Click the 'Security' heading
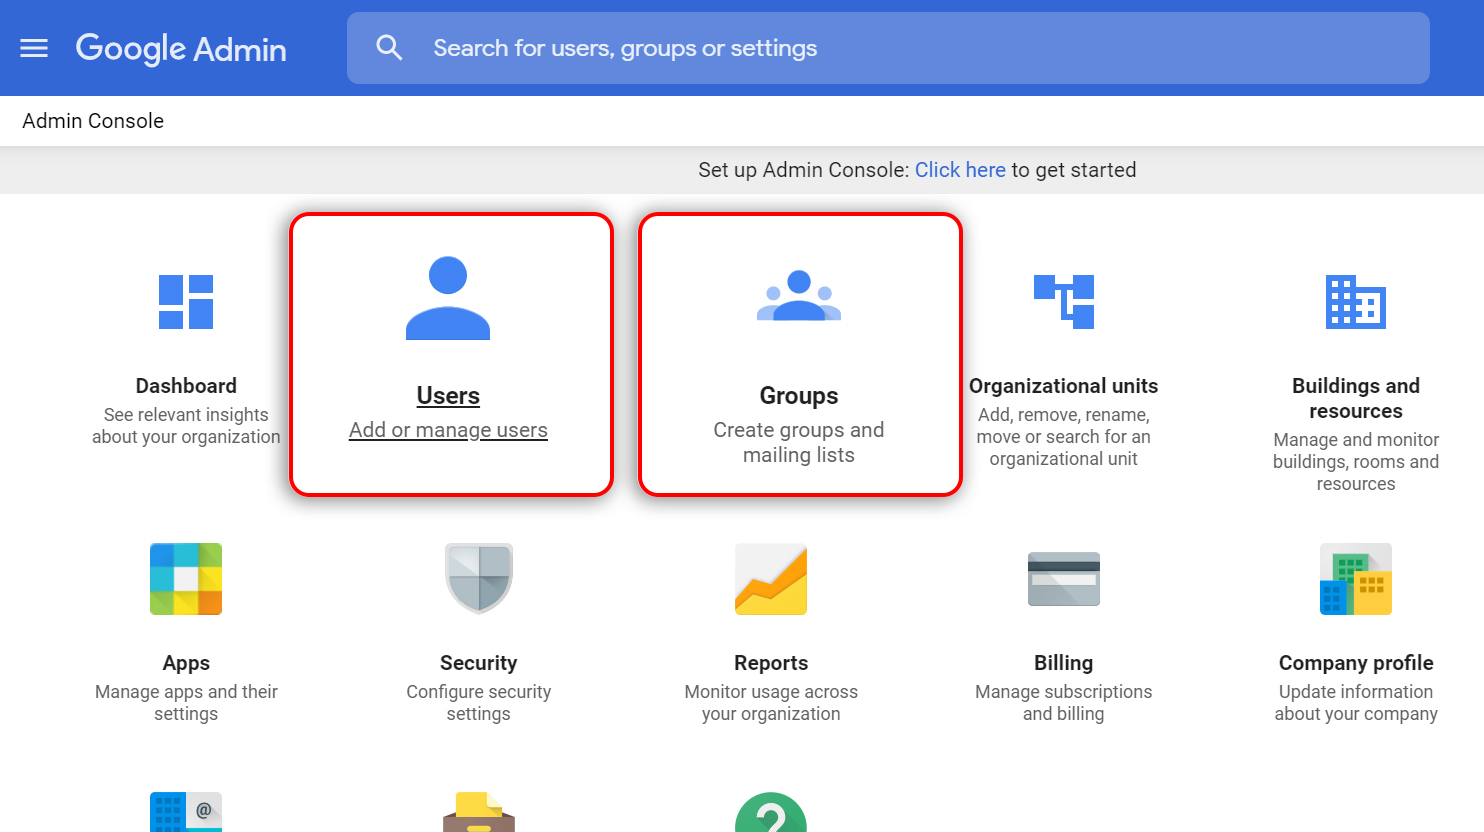 coord(479,663)
